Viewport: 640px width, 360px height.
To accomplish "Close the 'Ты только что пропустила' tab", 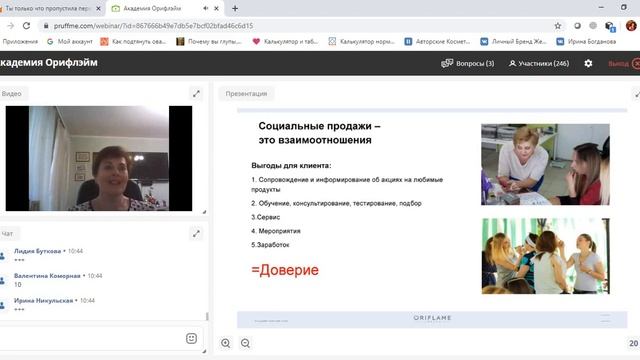I will (98, 8).
